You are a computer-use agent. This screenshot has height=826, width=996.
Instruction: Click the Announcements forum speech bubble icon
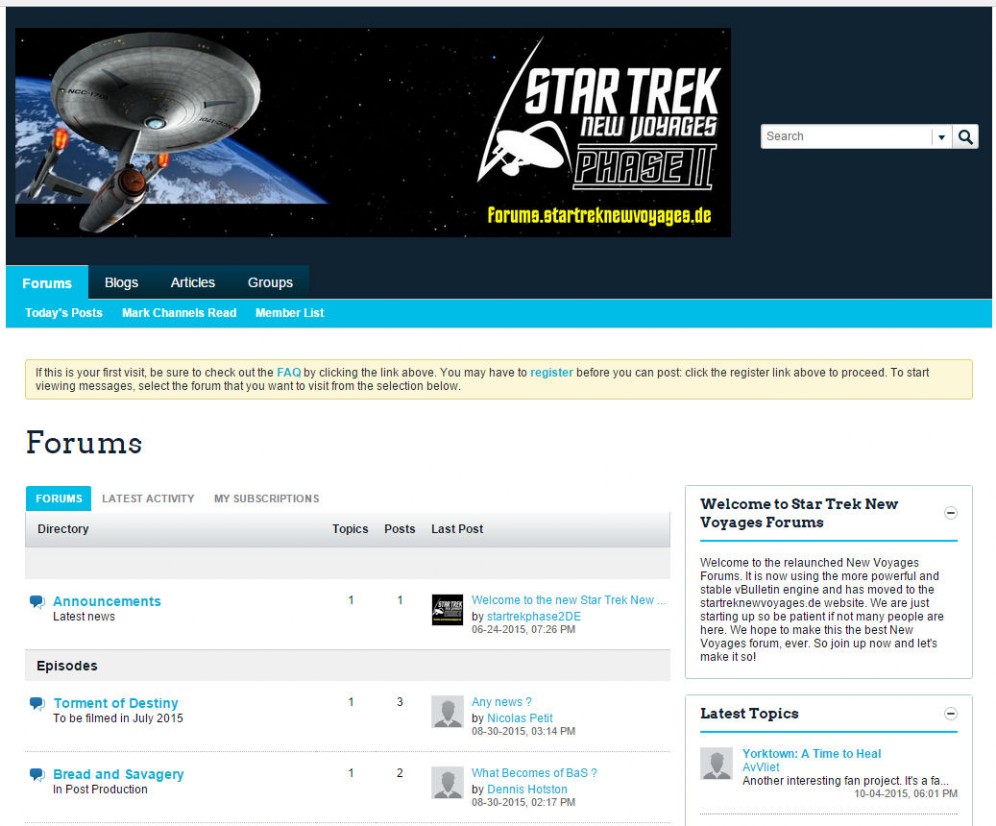coord(37,602)
